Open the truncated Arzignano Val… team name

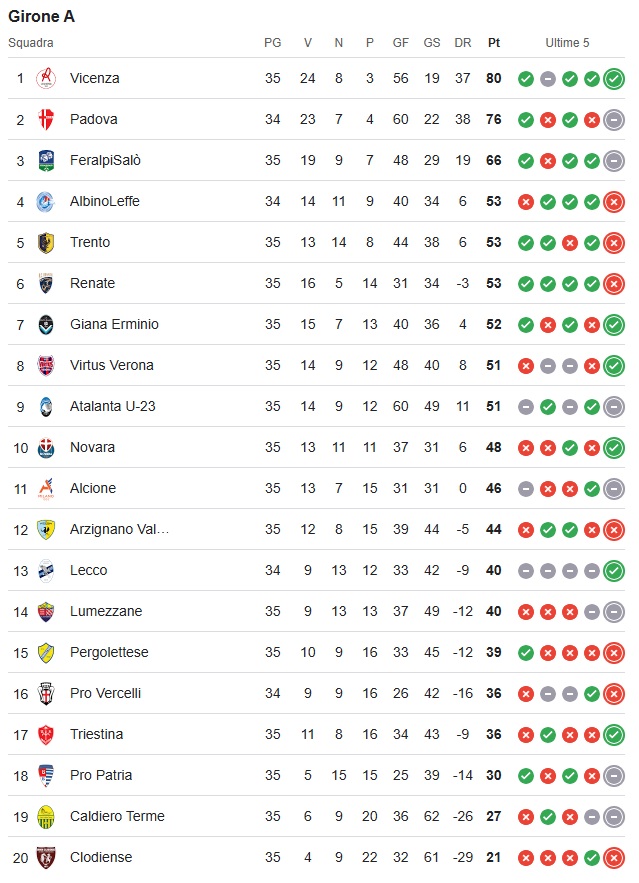pyautogui.click(x=119, y=529)
